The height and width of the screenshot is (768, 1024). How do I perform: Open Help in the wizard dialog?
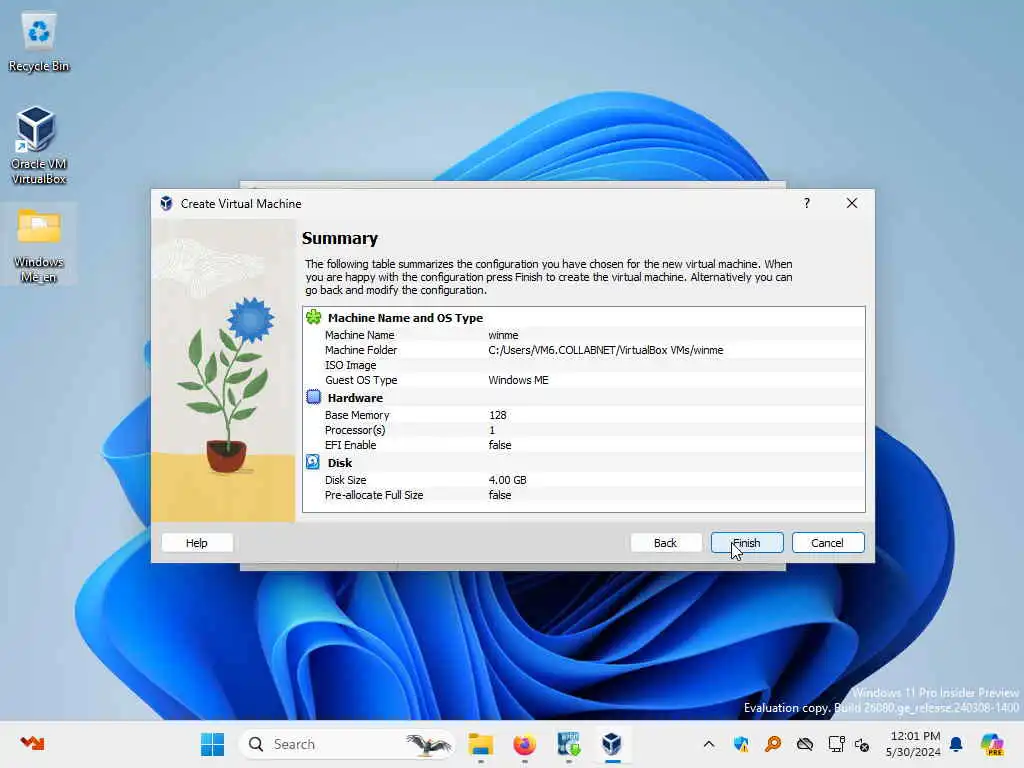(197, 543)
